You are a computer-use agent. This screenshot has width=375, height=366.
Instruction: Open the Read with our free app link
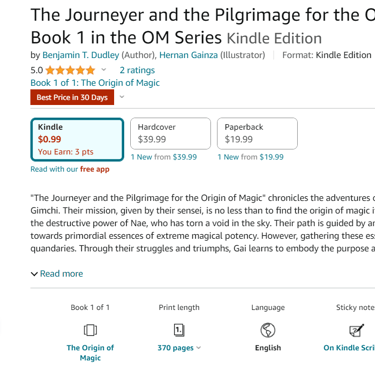pyautogui.click(x=70, y=169)
